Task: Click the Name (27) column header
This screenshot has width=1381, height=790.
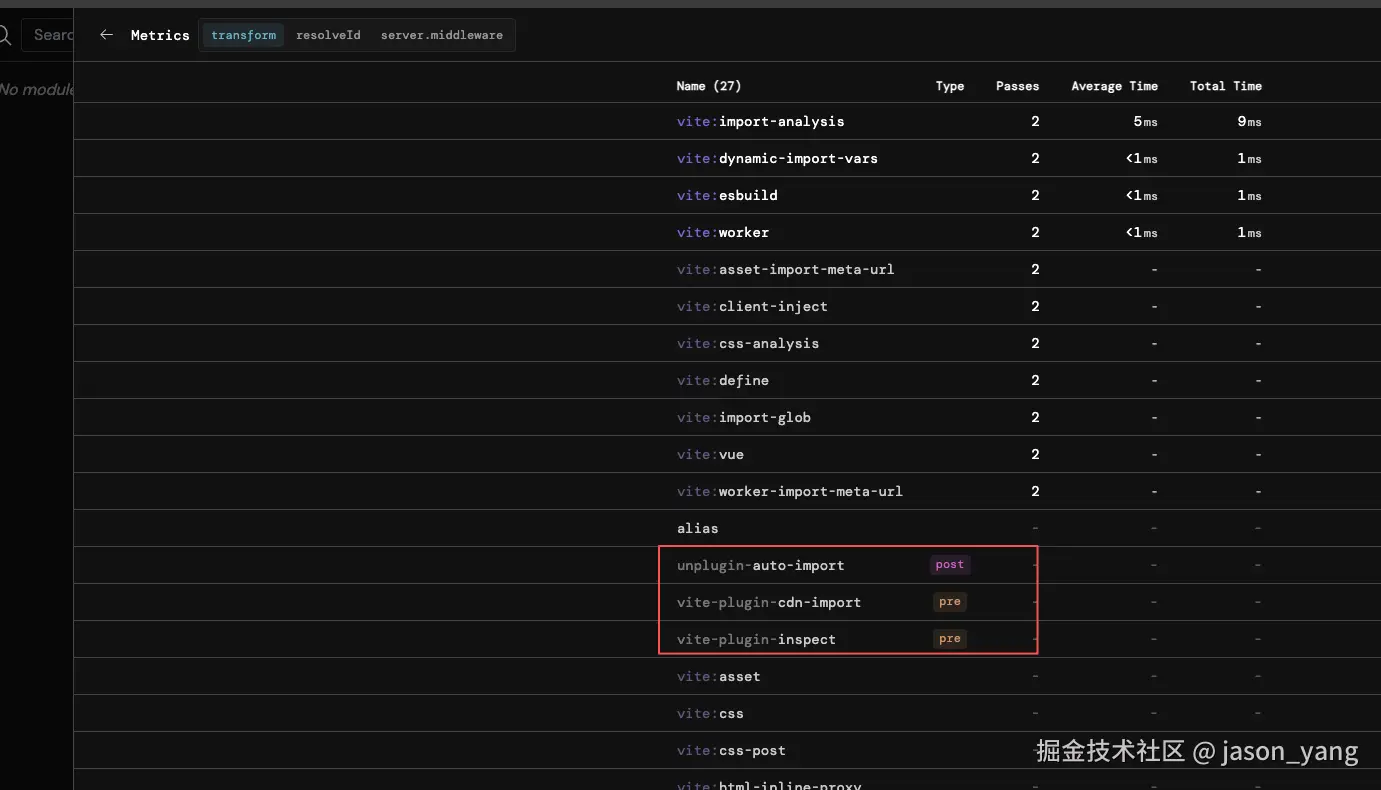Action: (x=709, y=86)
